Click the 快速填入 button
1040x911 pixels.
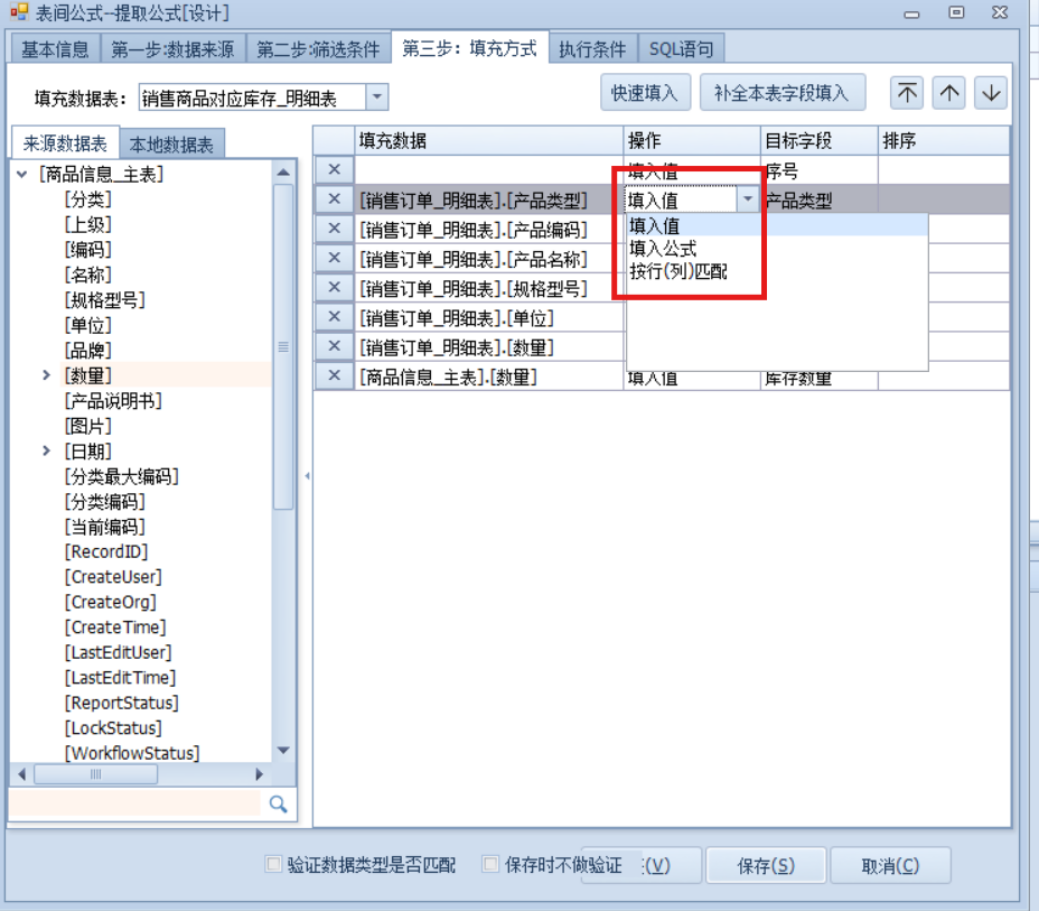point(645,93)
